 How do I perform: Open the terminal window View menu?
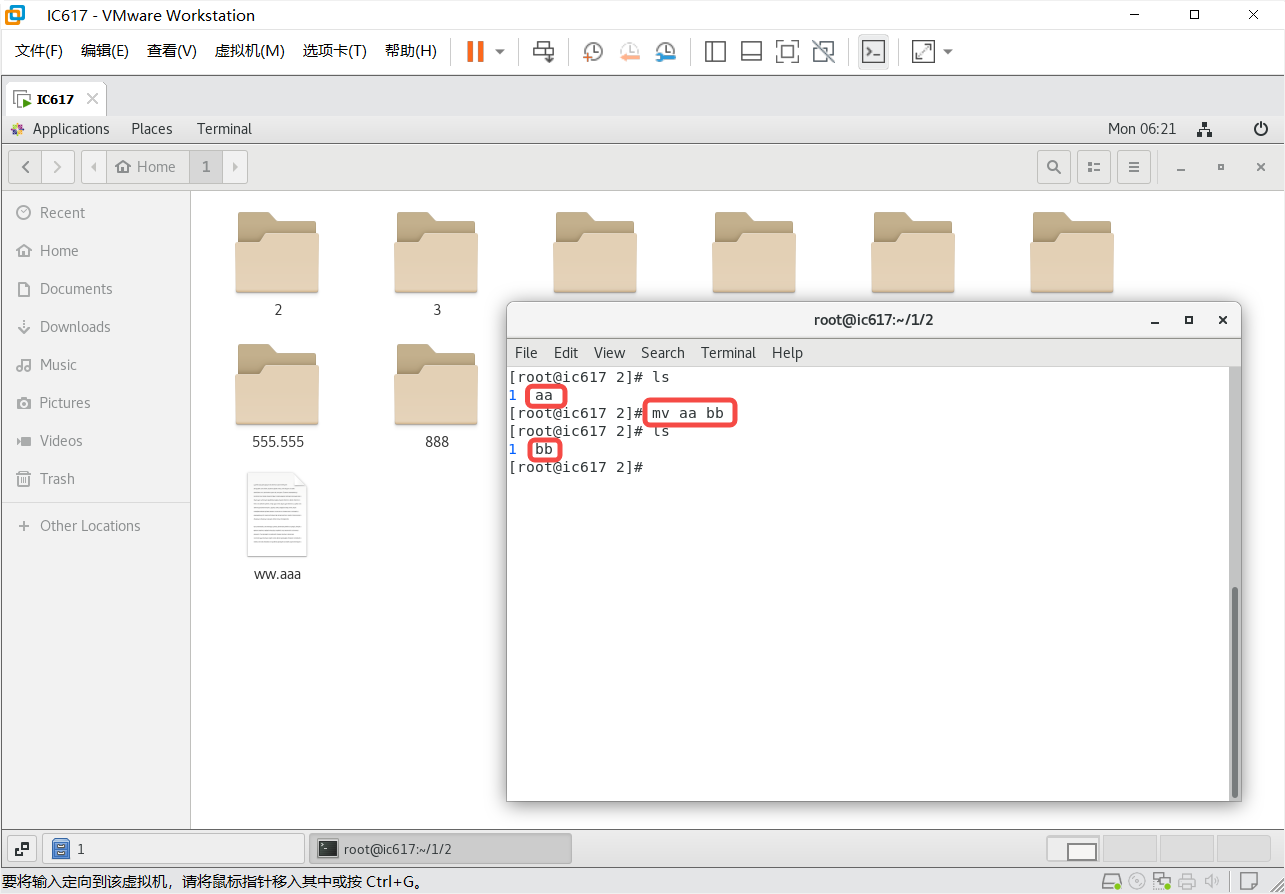609,353
